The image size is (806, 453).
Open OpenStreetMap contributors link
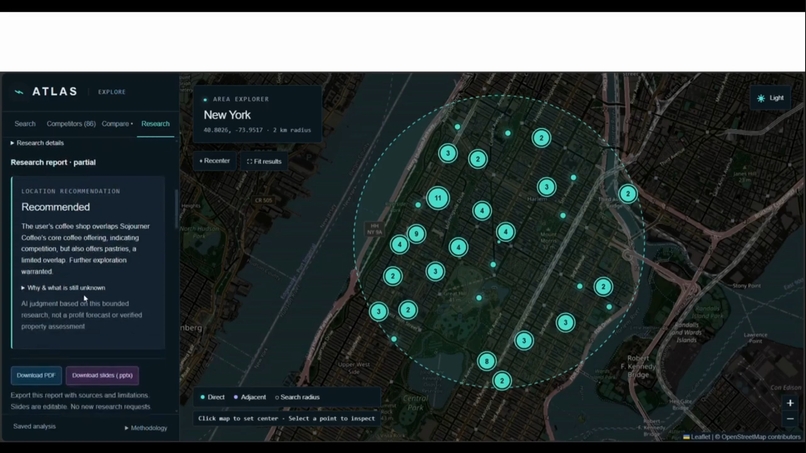click(761, 437)
